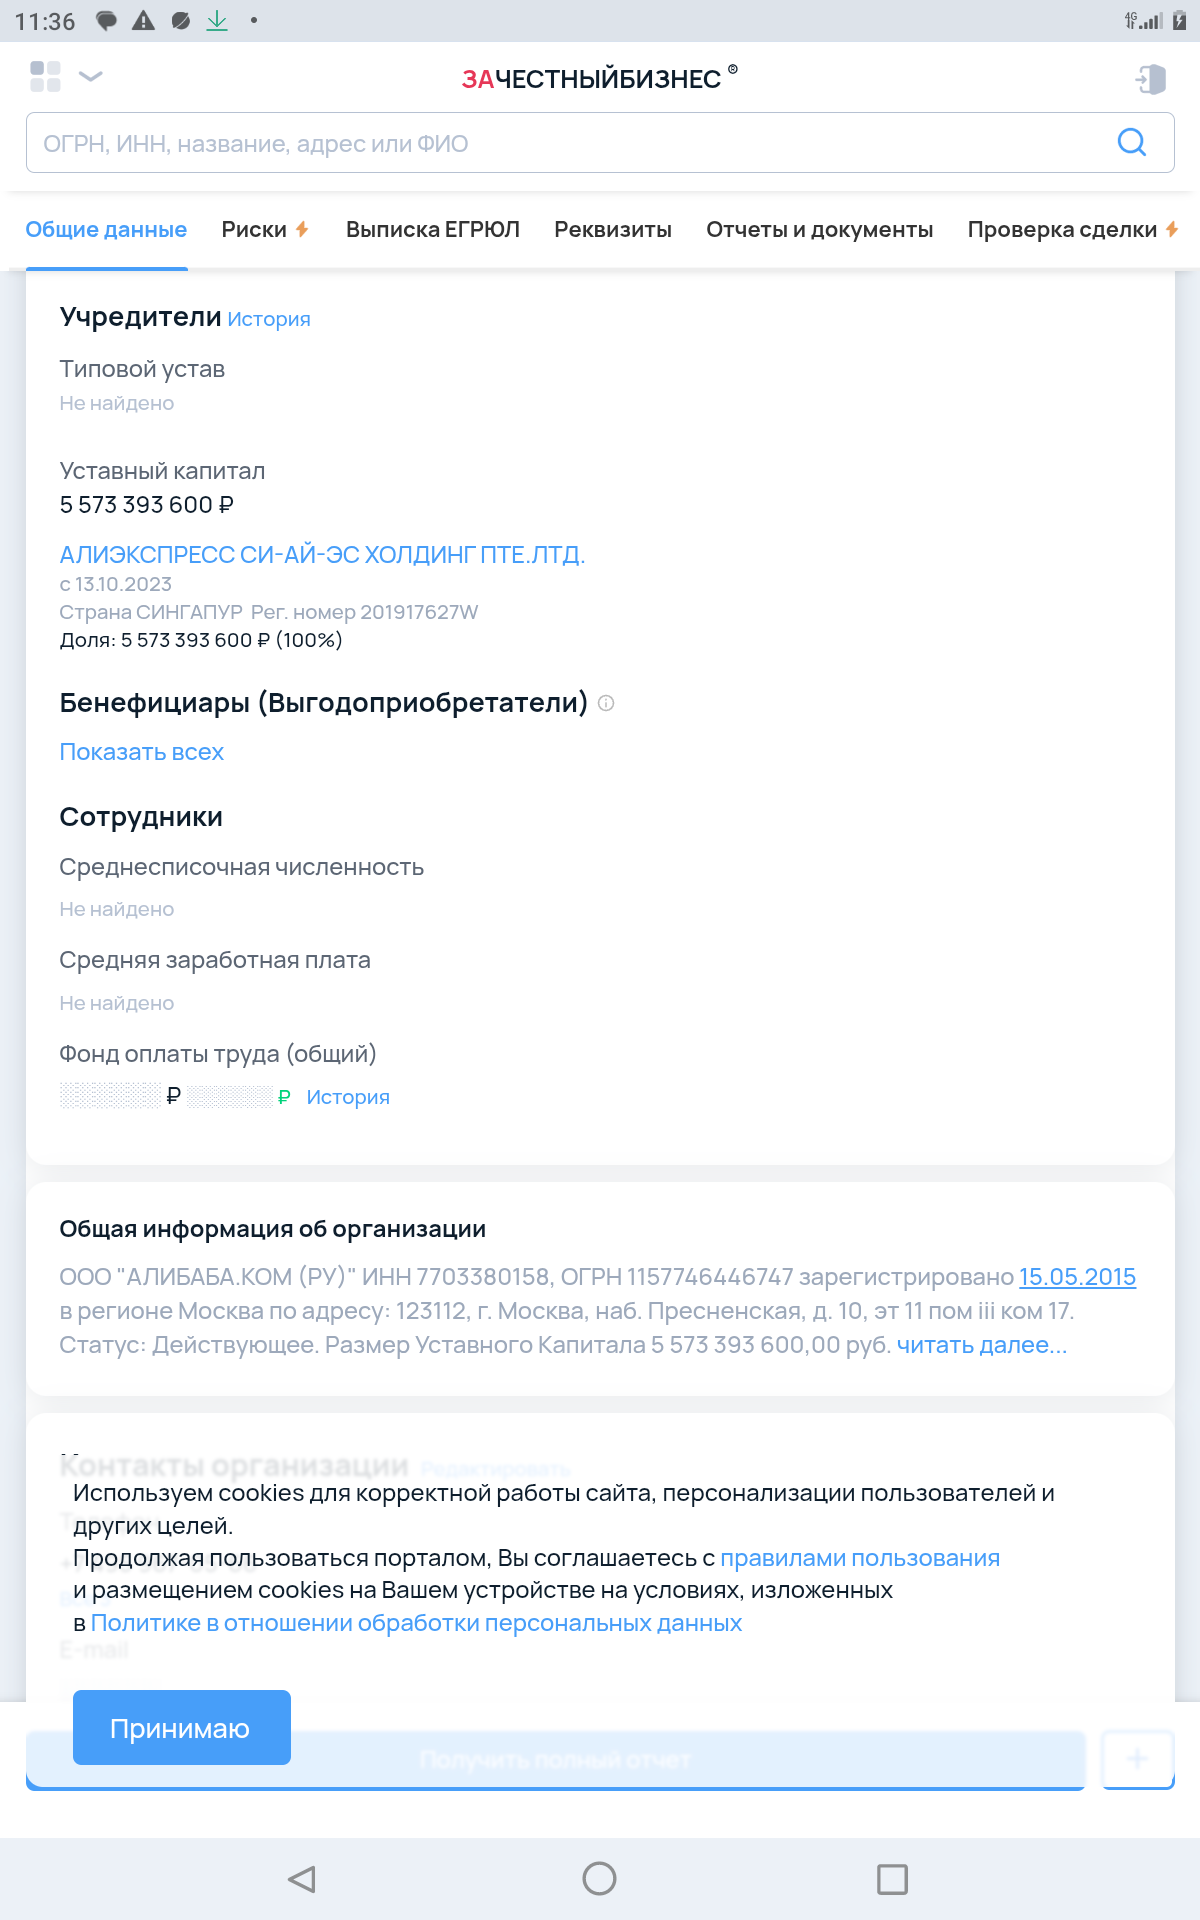The height and width of the screenshot is (1920, 1200).
Task: Tap the magnifier search icon
Action: point(1131,143)
